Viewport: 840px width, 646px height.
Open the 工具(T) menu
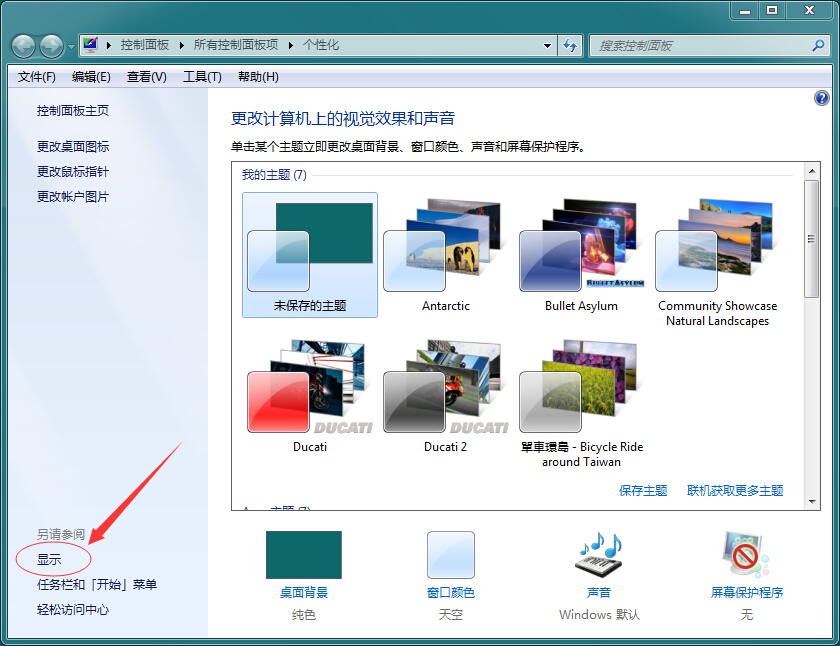click(x=201, y=77)
